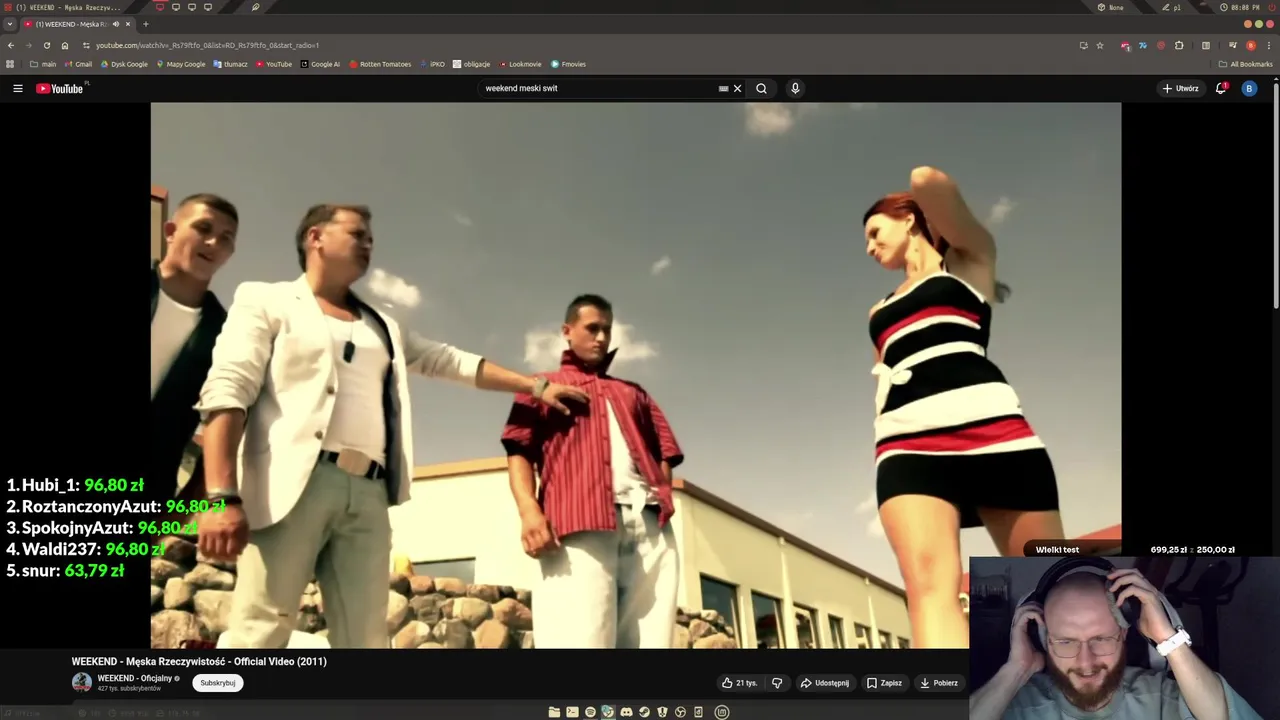Like the video (21 tys.)
This screenshot has height=720, width=1280.
[740, 683]
